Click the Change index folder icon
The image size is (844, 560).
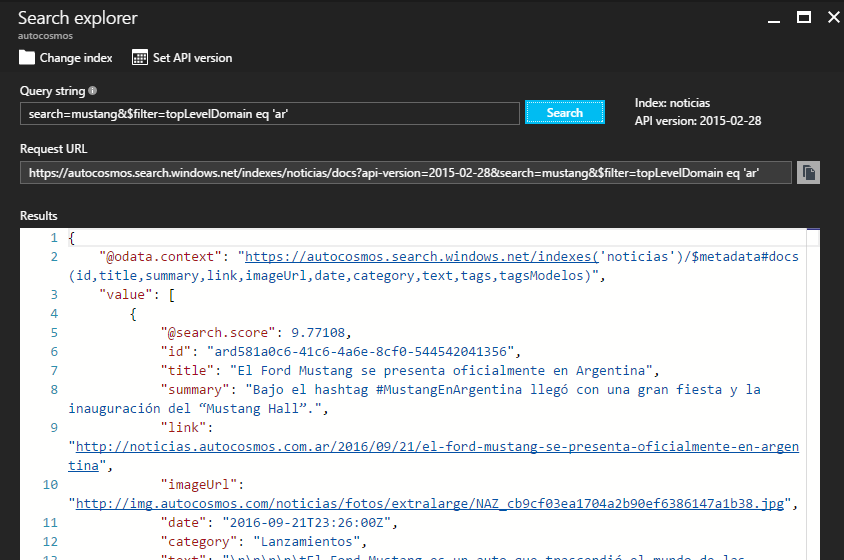26,58
